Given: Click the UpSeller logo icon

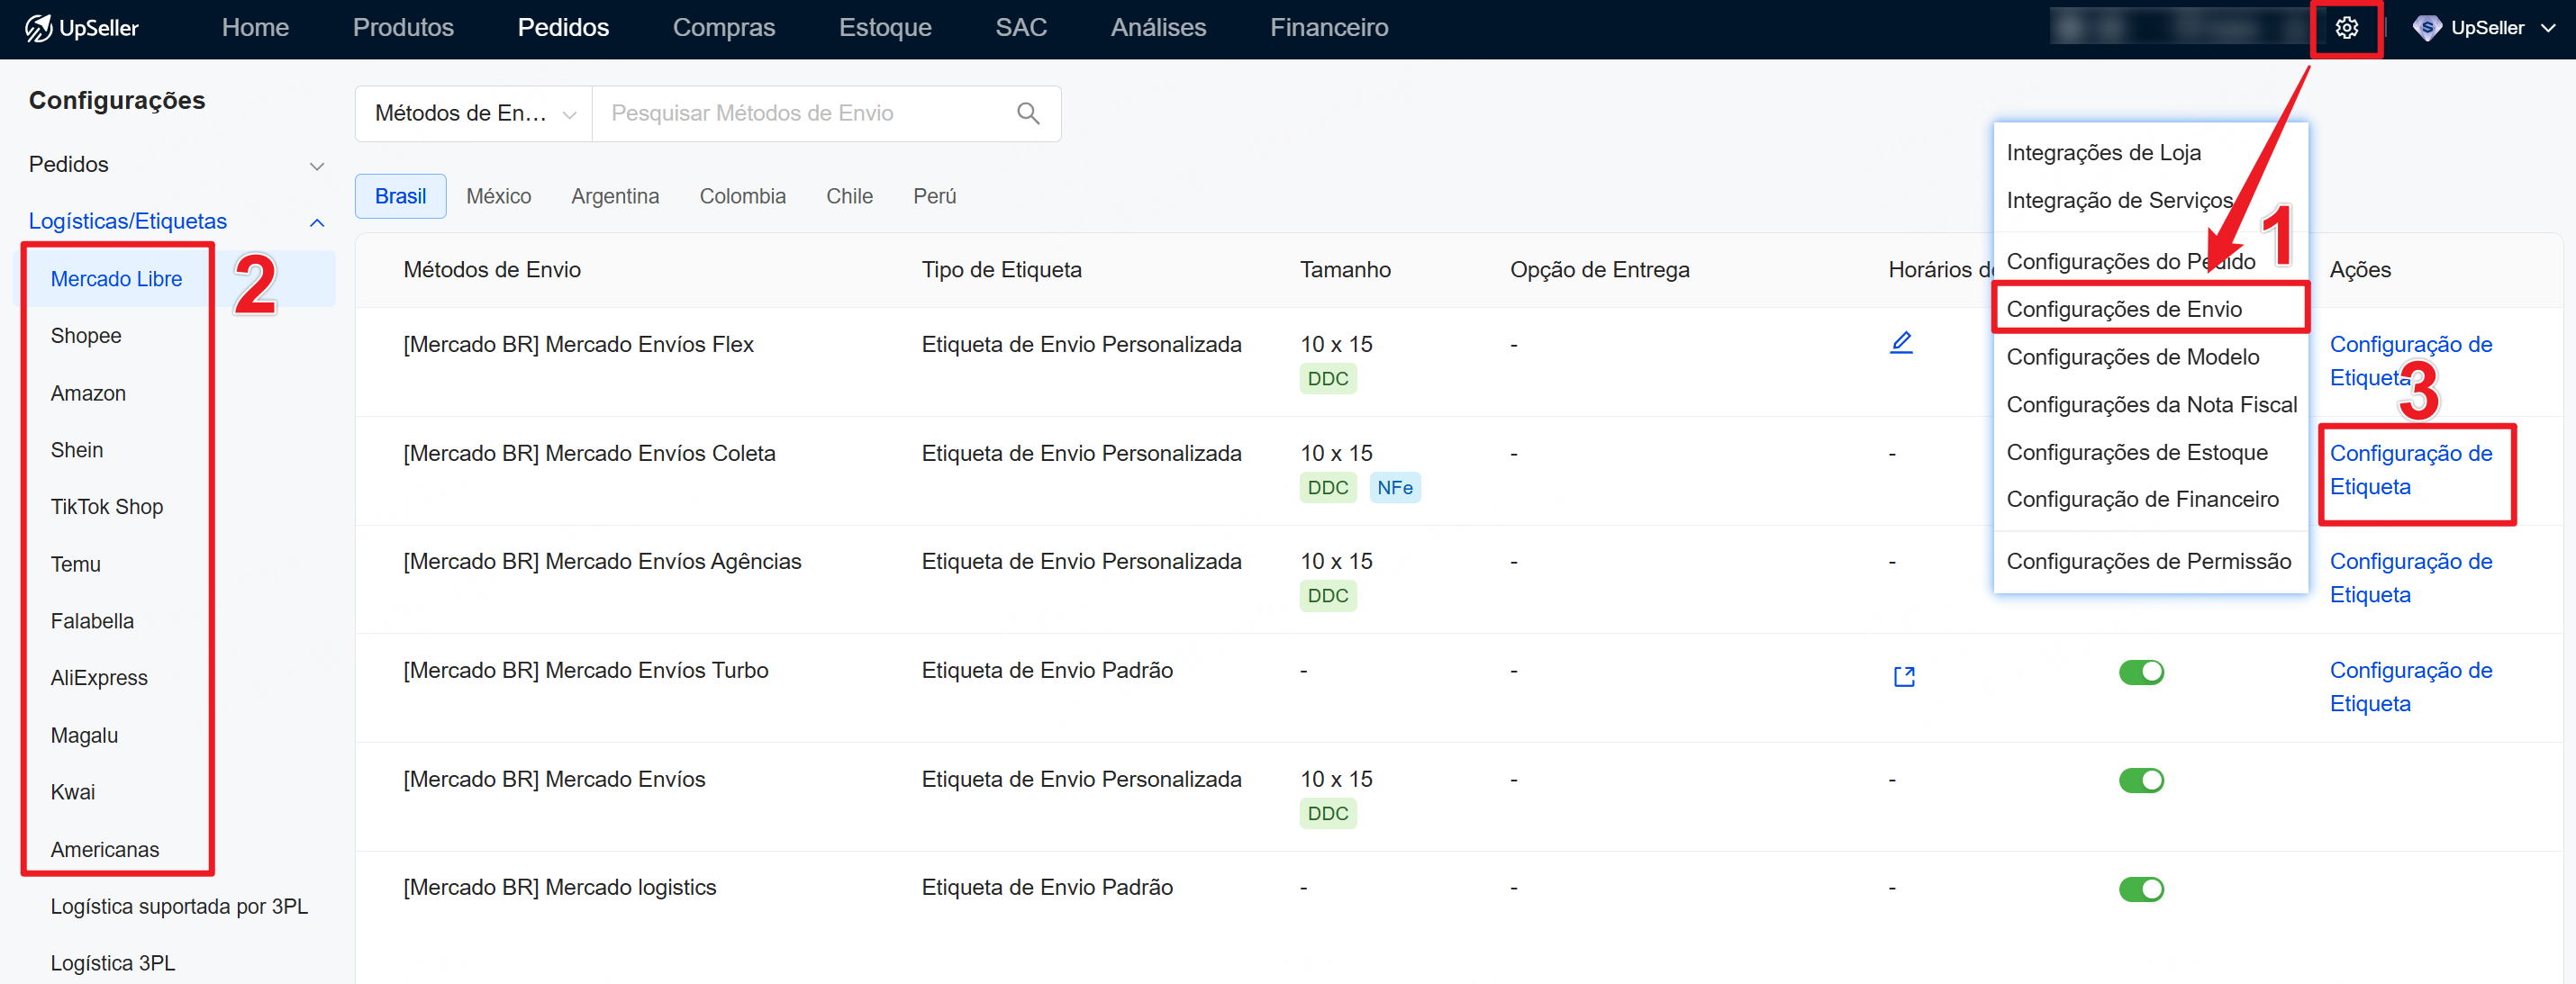Looking at the screenshot, I should [38, 28].
